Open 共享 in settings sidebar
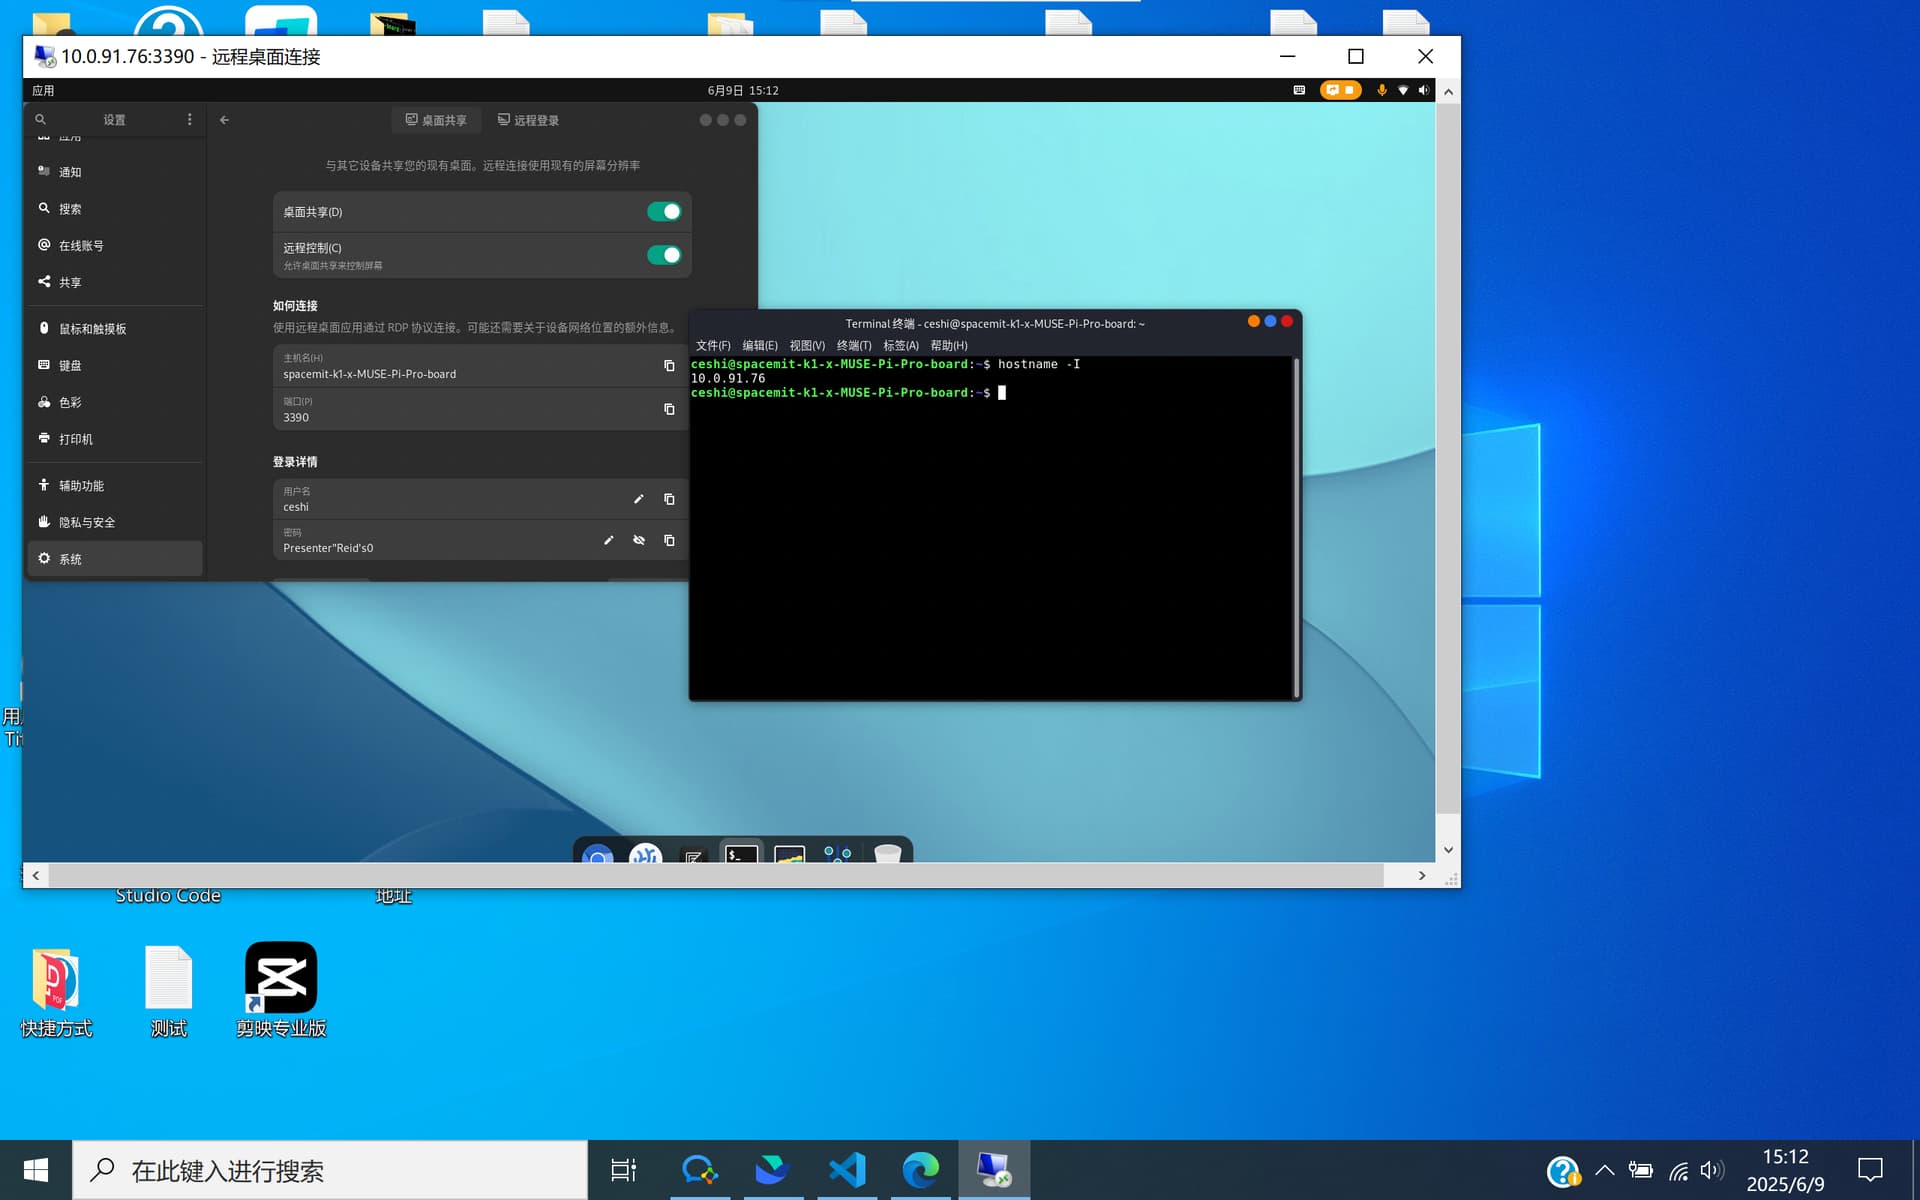1920x1200 pixels. [115, 283]
